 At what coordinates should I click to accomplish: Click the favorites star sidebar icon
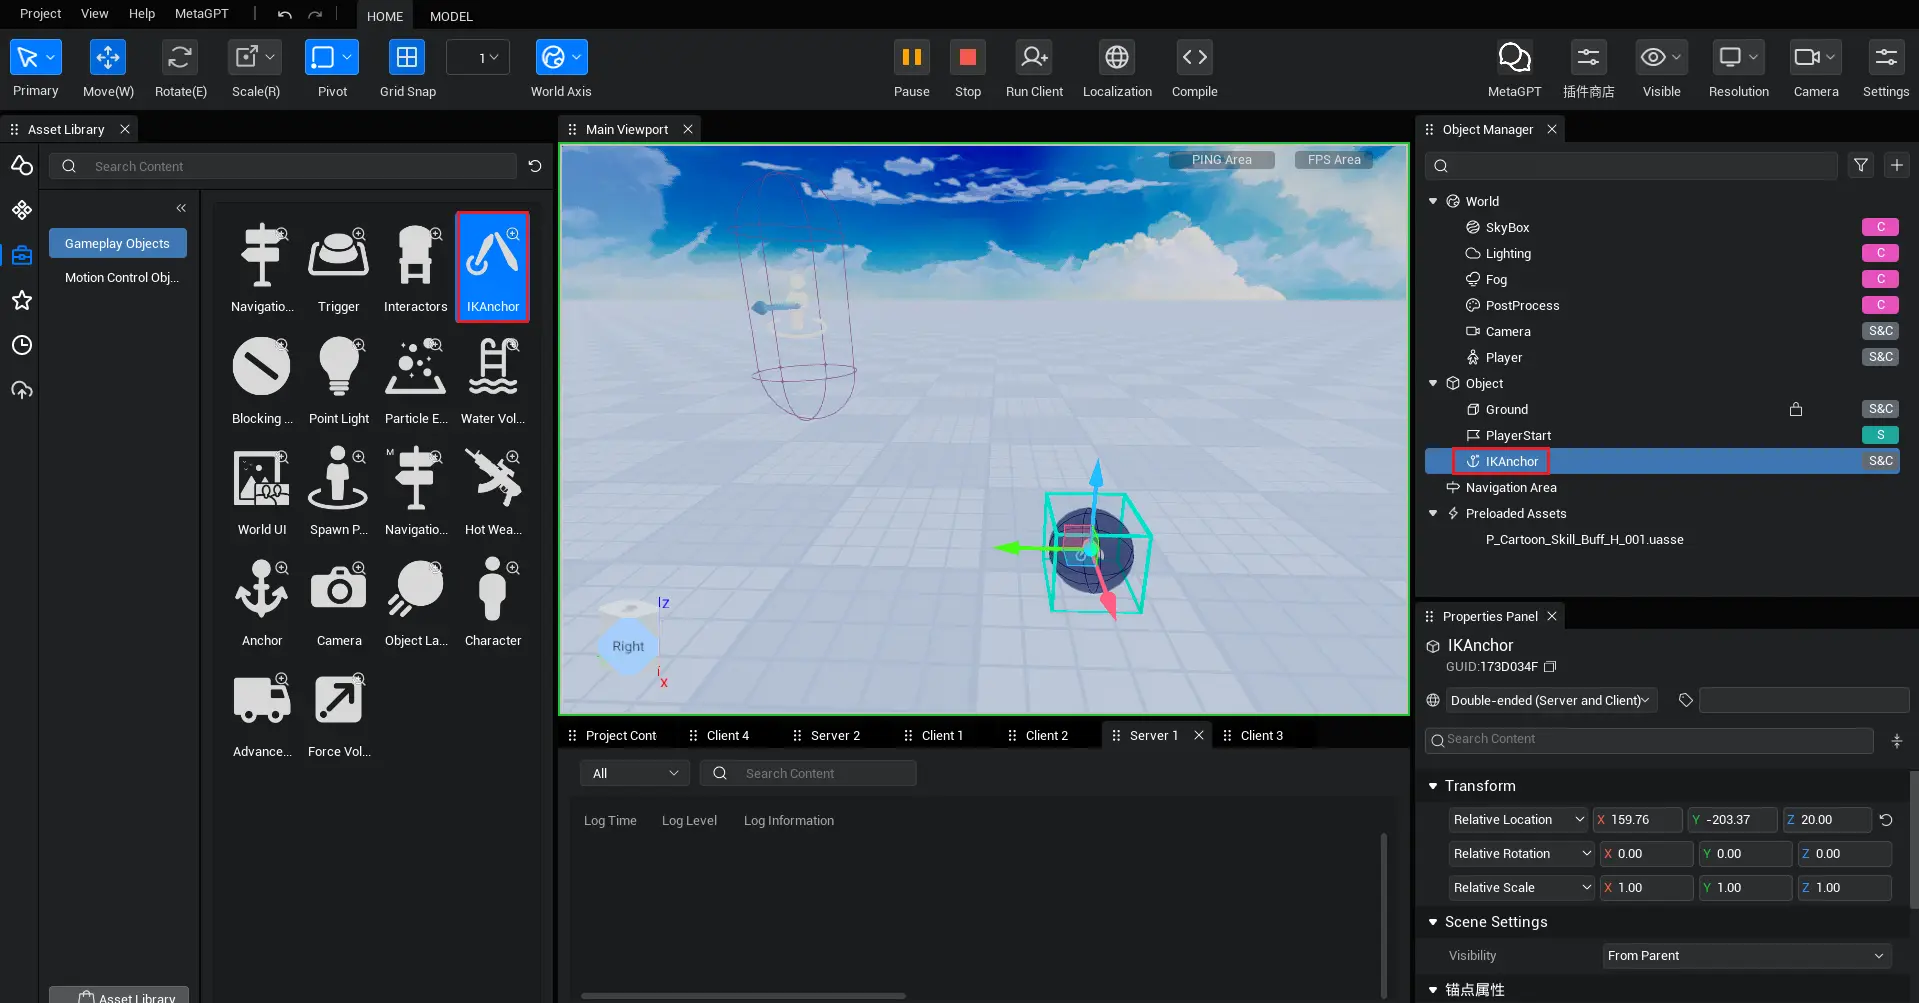click(22, 300)
